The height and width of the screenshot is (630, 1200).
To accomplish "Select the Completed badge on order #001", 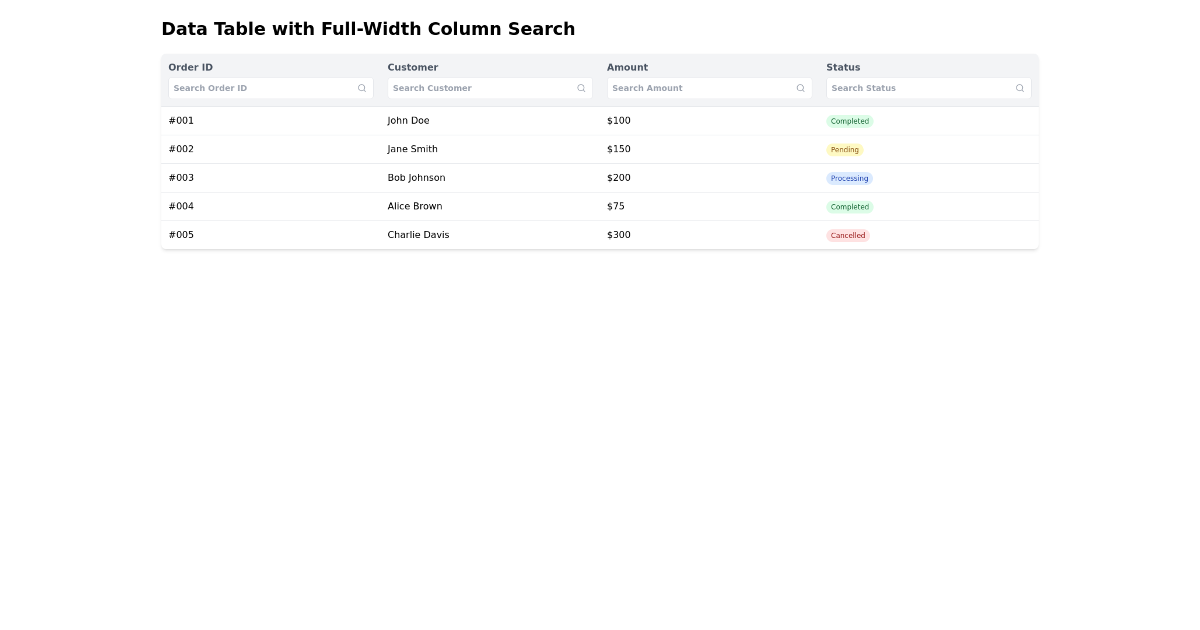I will (849, 120).
